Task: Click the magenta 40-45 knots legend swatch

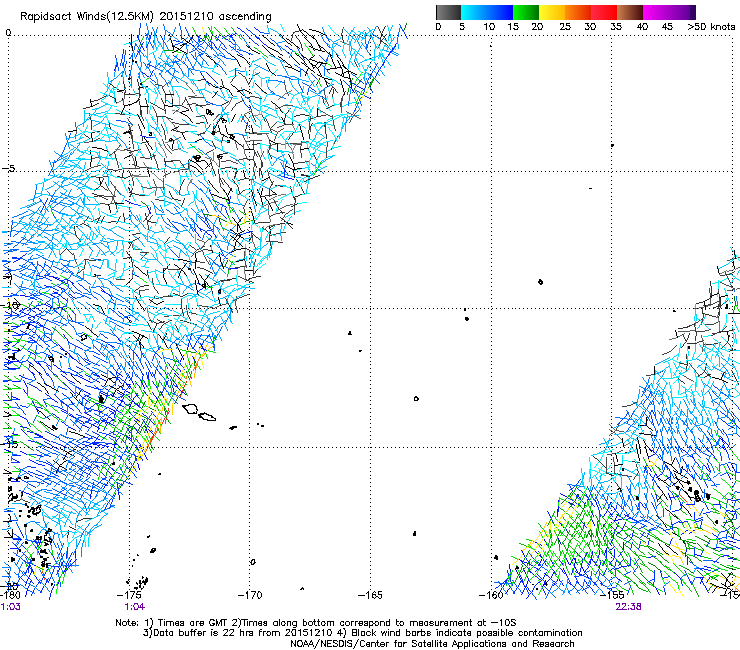Action: [x=656, y=12]
